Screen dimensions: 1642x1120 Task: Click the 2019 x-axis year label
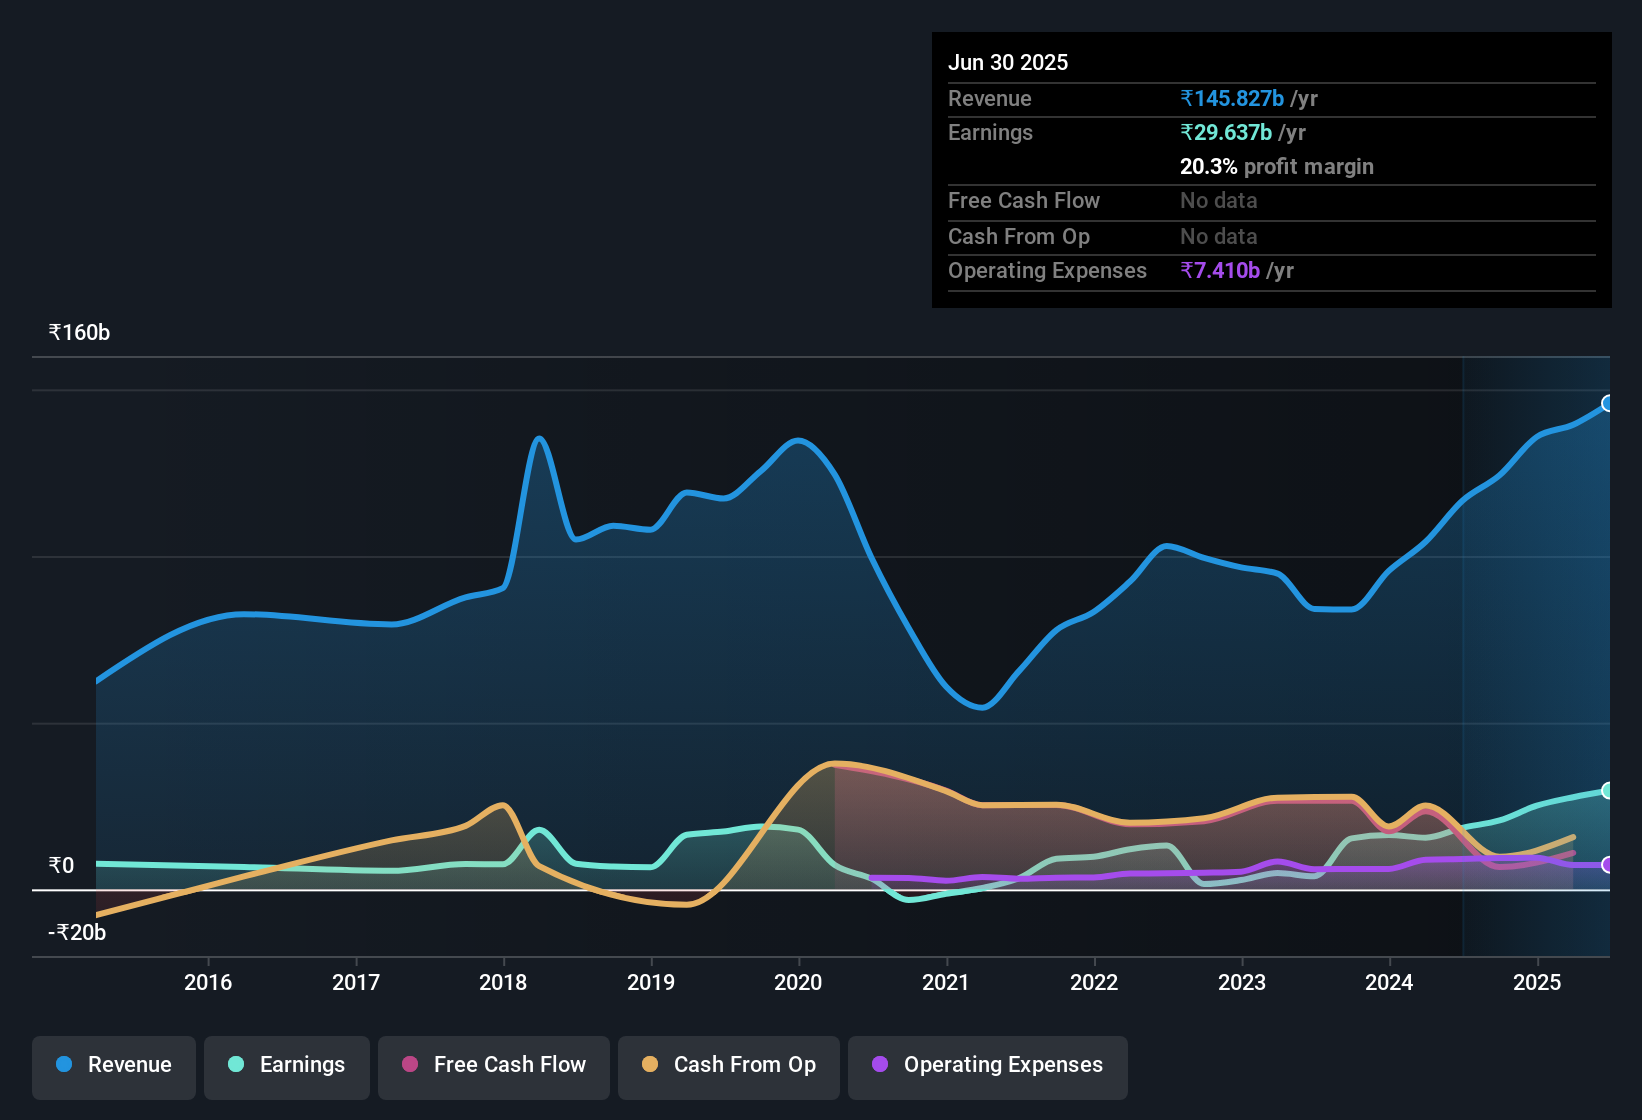click(651, 982)
